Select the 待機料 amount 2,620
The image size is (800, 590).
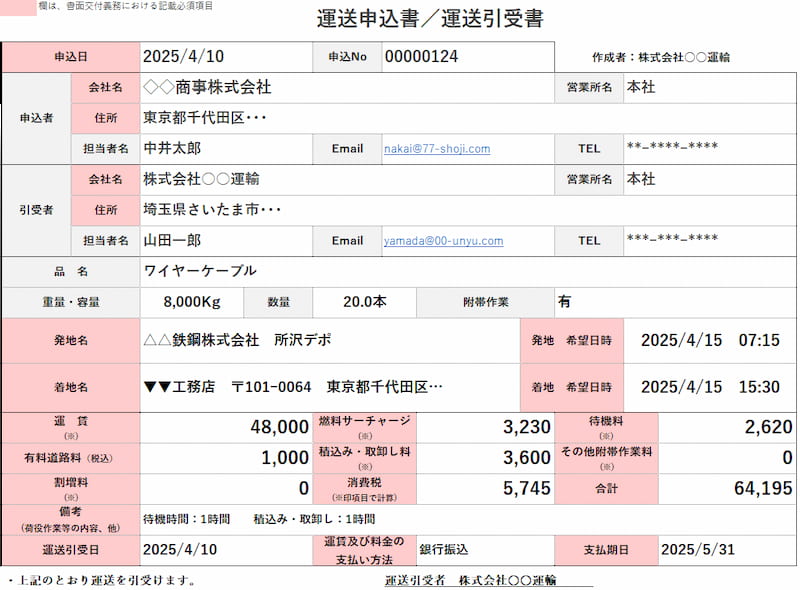(768, 427)
